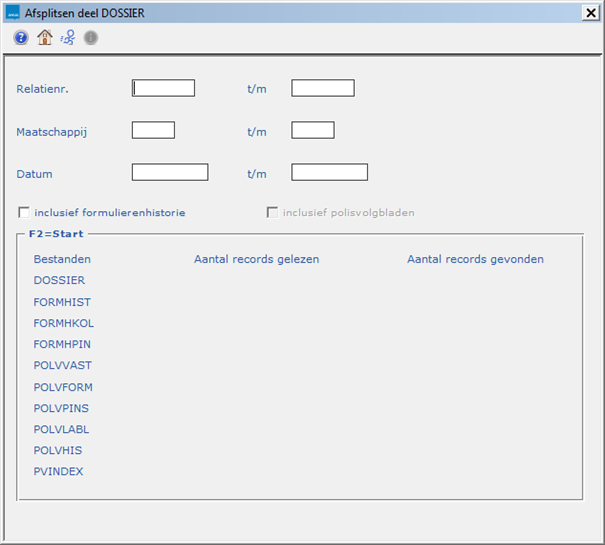Click the F2=Start label

point(56,234)
